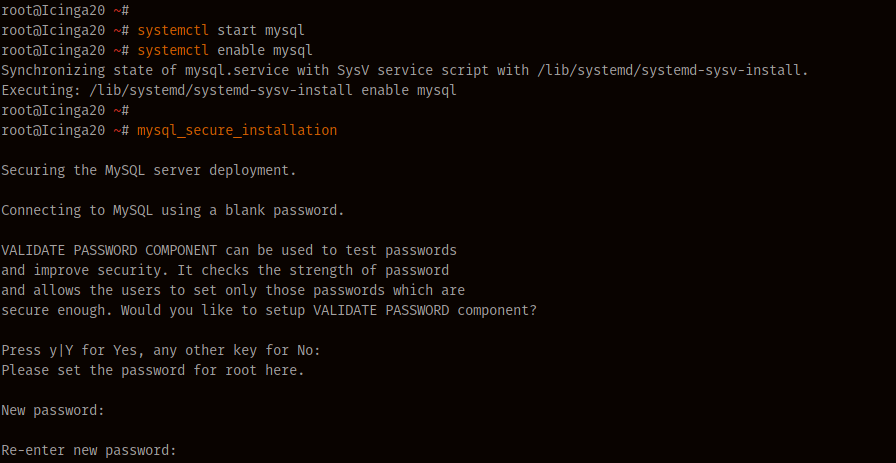Click the 'Securing the MySQL server deployment.' line
This screenshot has height=463, width=896.
(149, 170)
